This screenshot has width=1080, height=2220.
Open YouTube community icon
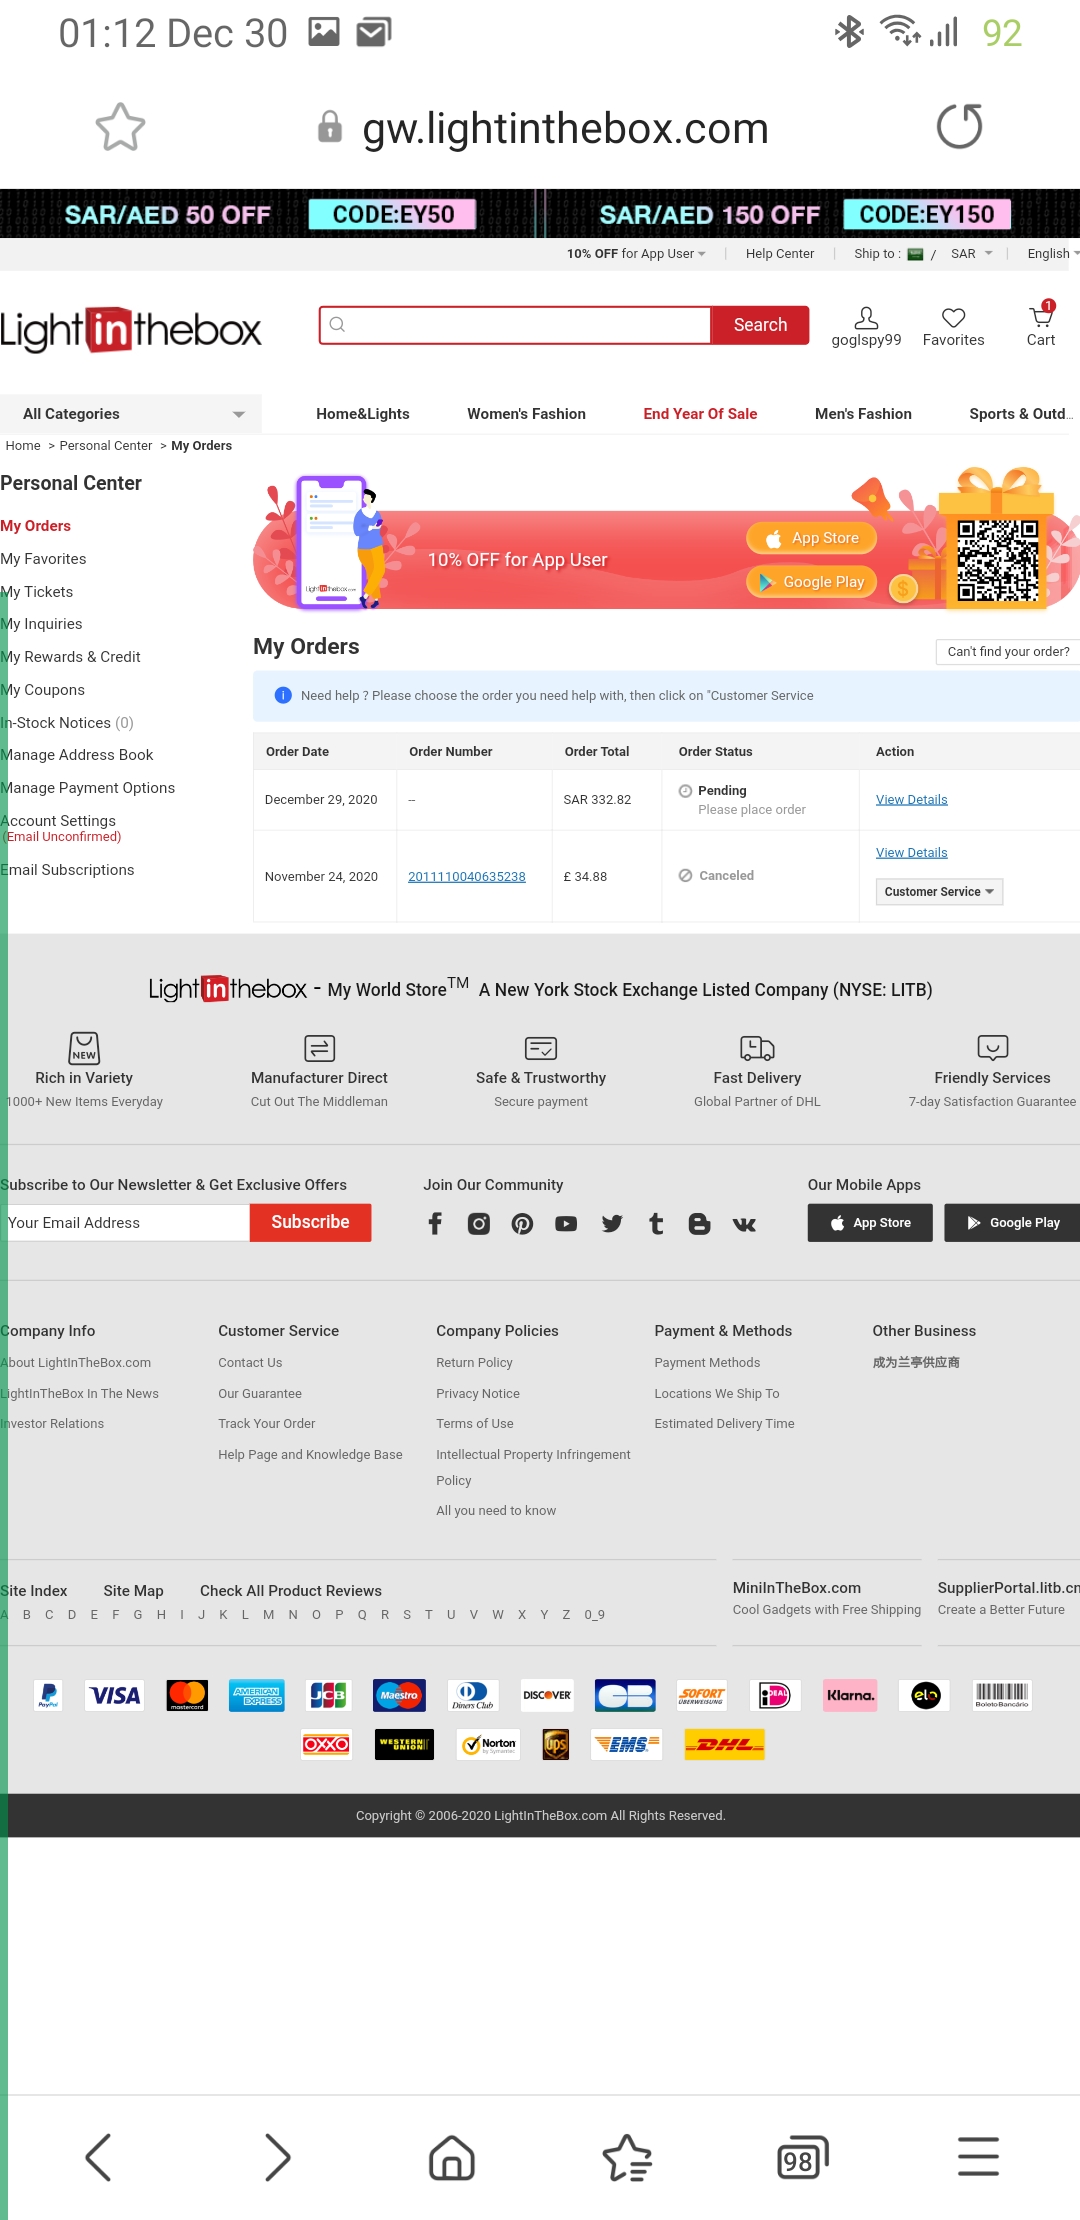tap(566, 1224)
